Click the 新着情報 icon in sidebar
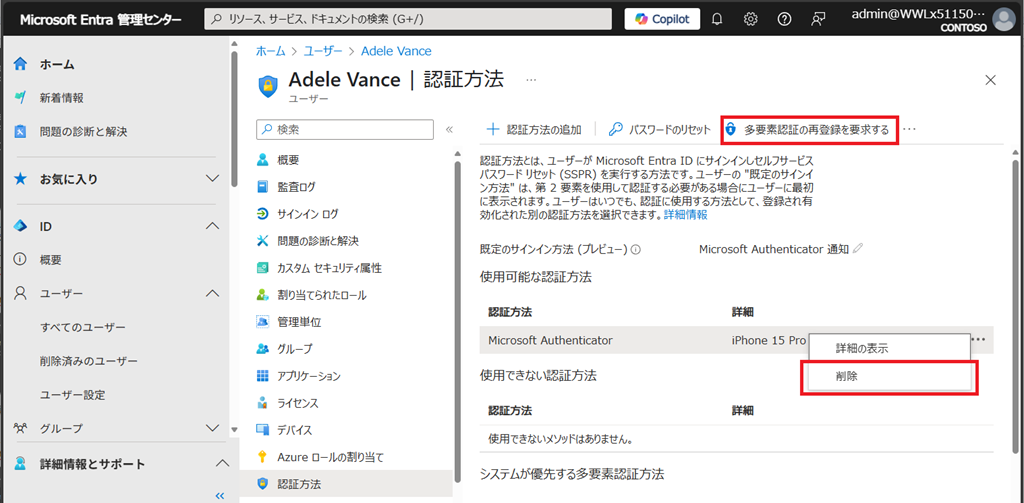This screenshot has width=1024, height=503. click(x=20, y=98)
